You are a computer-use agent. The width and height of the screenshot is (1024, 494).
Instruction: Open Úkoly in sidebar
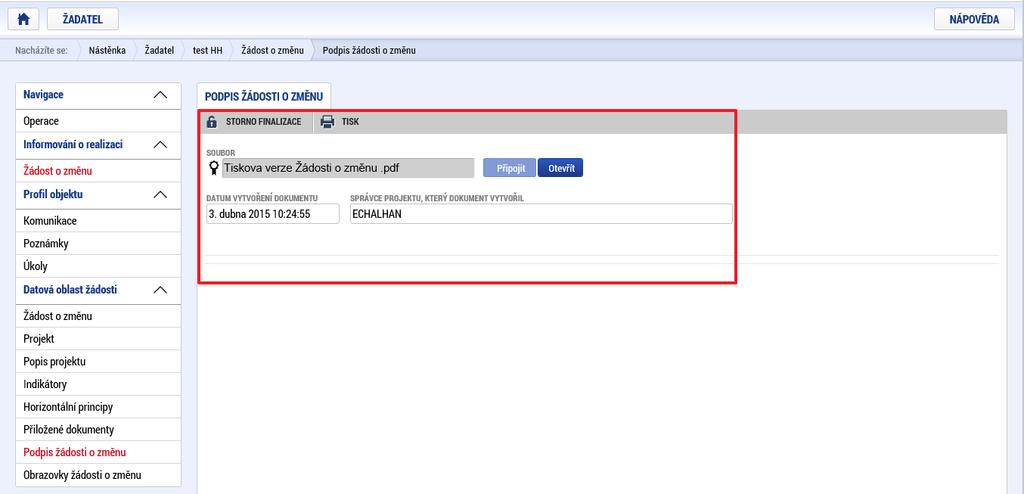click(98, 267)
